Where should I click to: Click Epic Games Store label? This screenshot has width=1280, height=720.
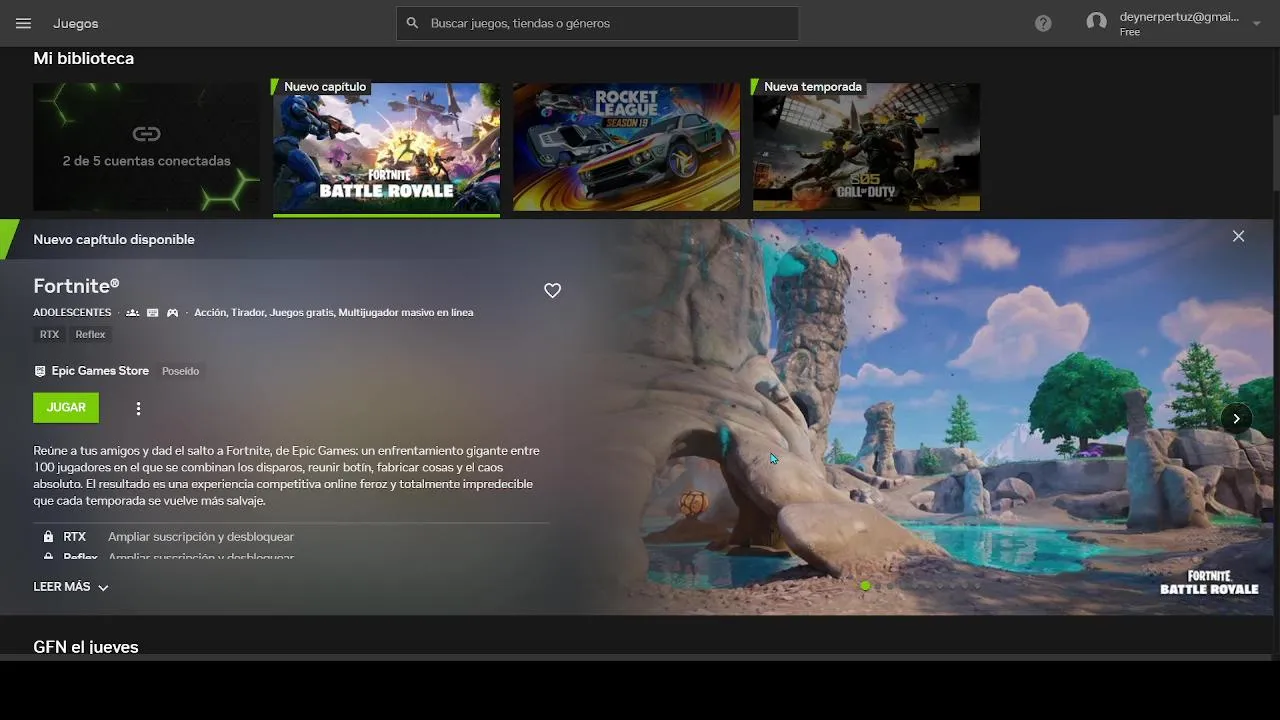point(100,371)
